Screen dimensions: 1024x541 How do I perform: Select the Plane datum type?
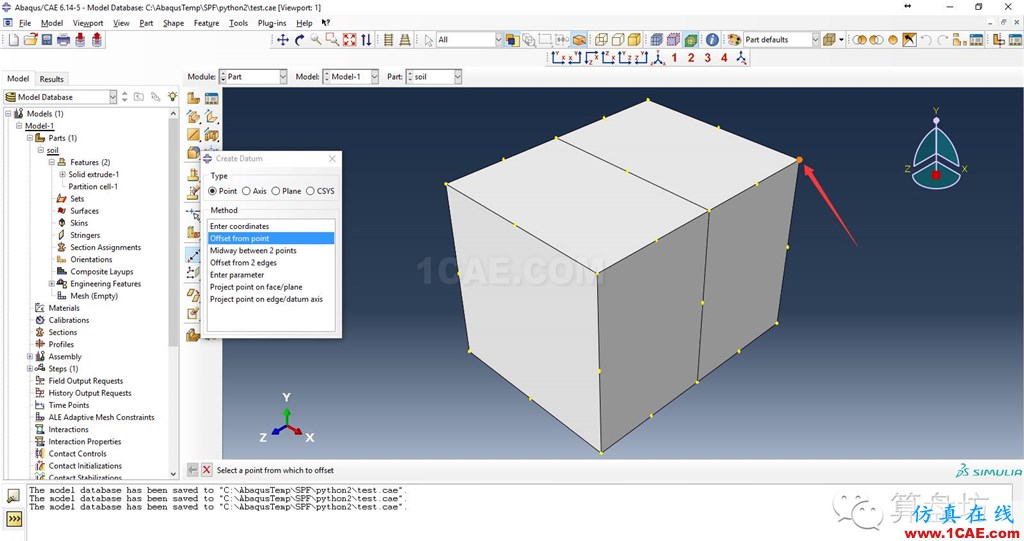pyautogui.click(x=276, y=191)
